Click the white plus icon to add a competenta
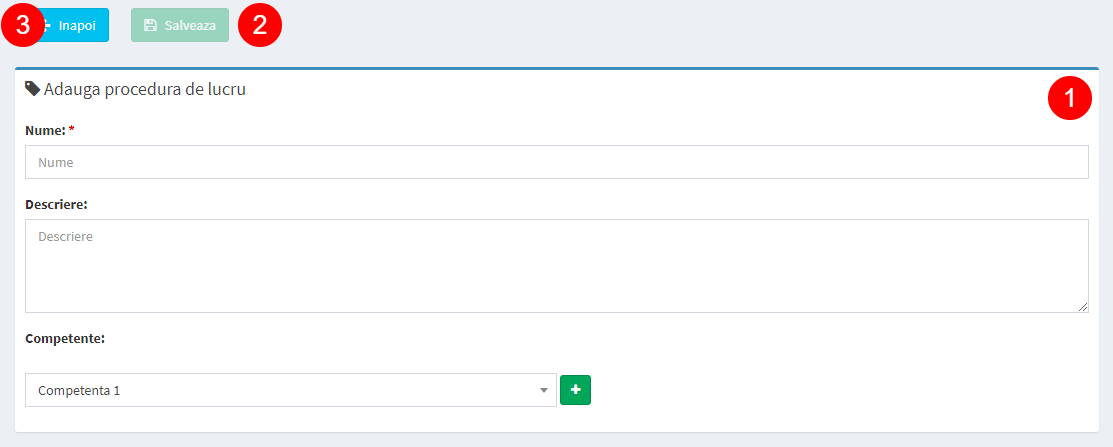1113x447 pixels. point(576,390)
